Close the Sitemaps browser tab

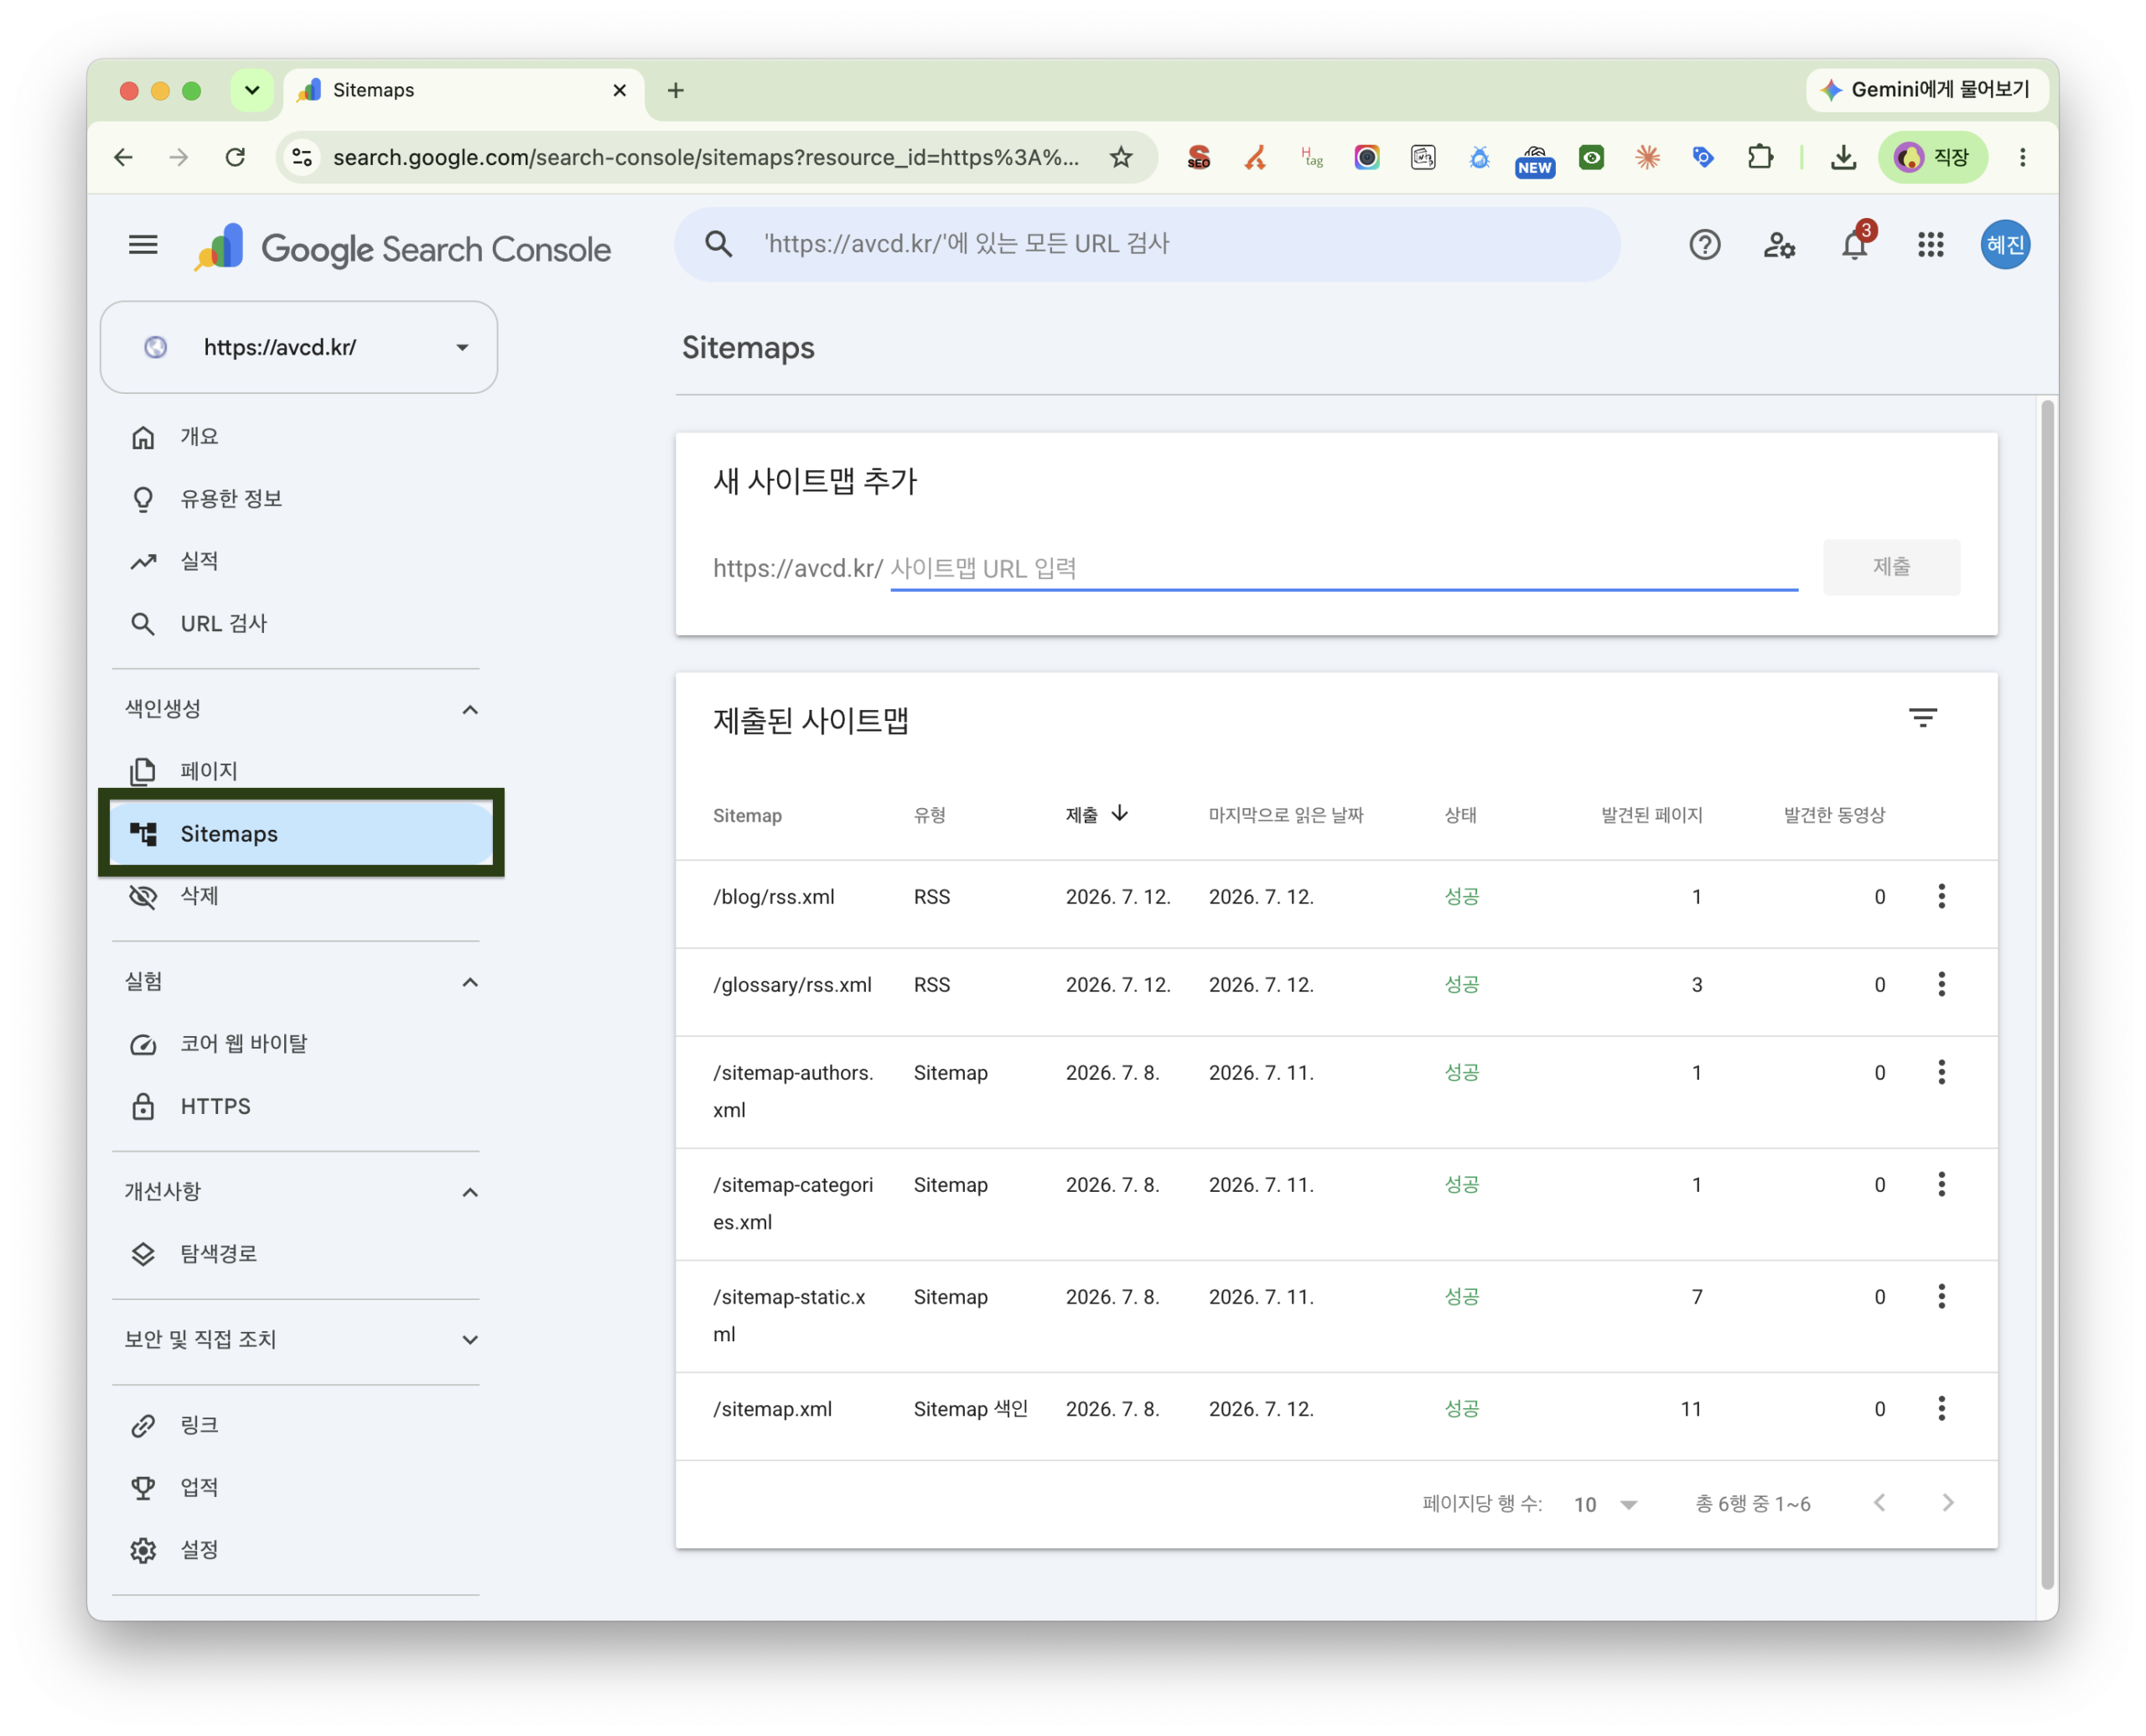click(620, 90)
